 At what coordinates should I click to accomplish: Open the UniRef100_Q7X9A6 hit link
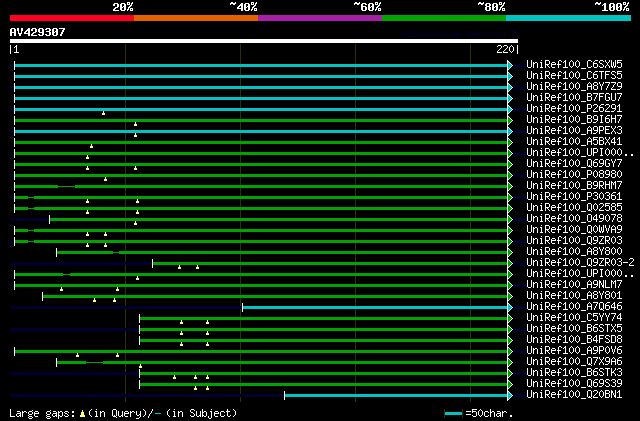coord(574,361)
